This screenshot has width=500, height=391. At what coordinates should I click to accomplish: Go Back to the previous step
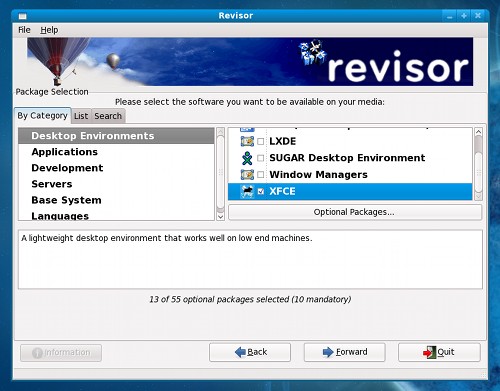pos(250,352)
